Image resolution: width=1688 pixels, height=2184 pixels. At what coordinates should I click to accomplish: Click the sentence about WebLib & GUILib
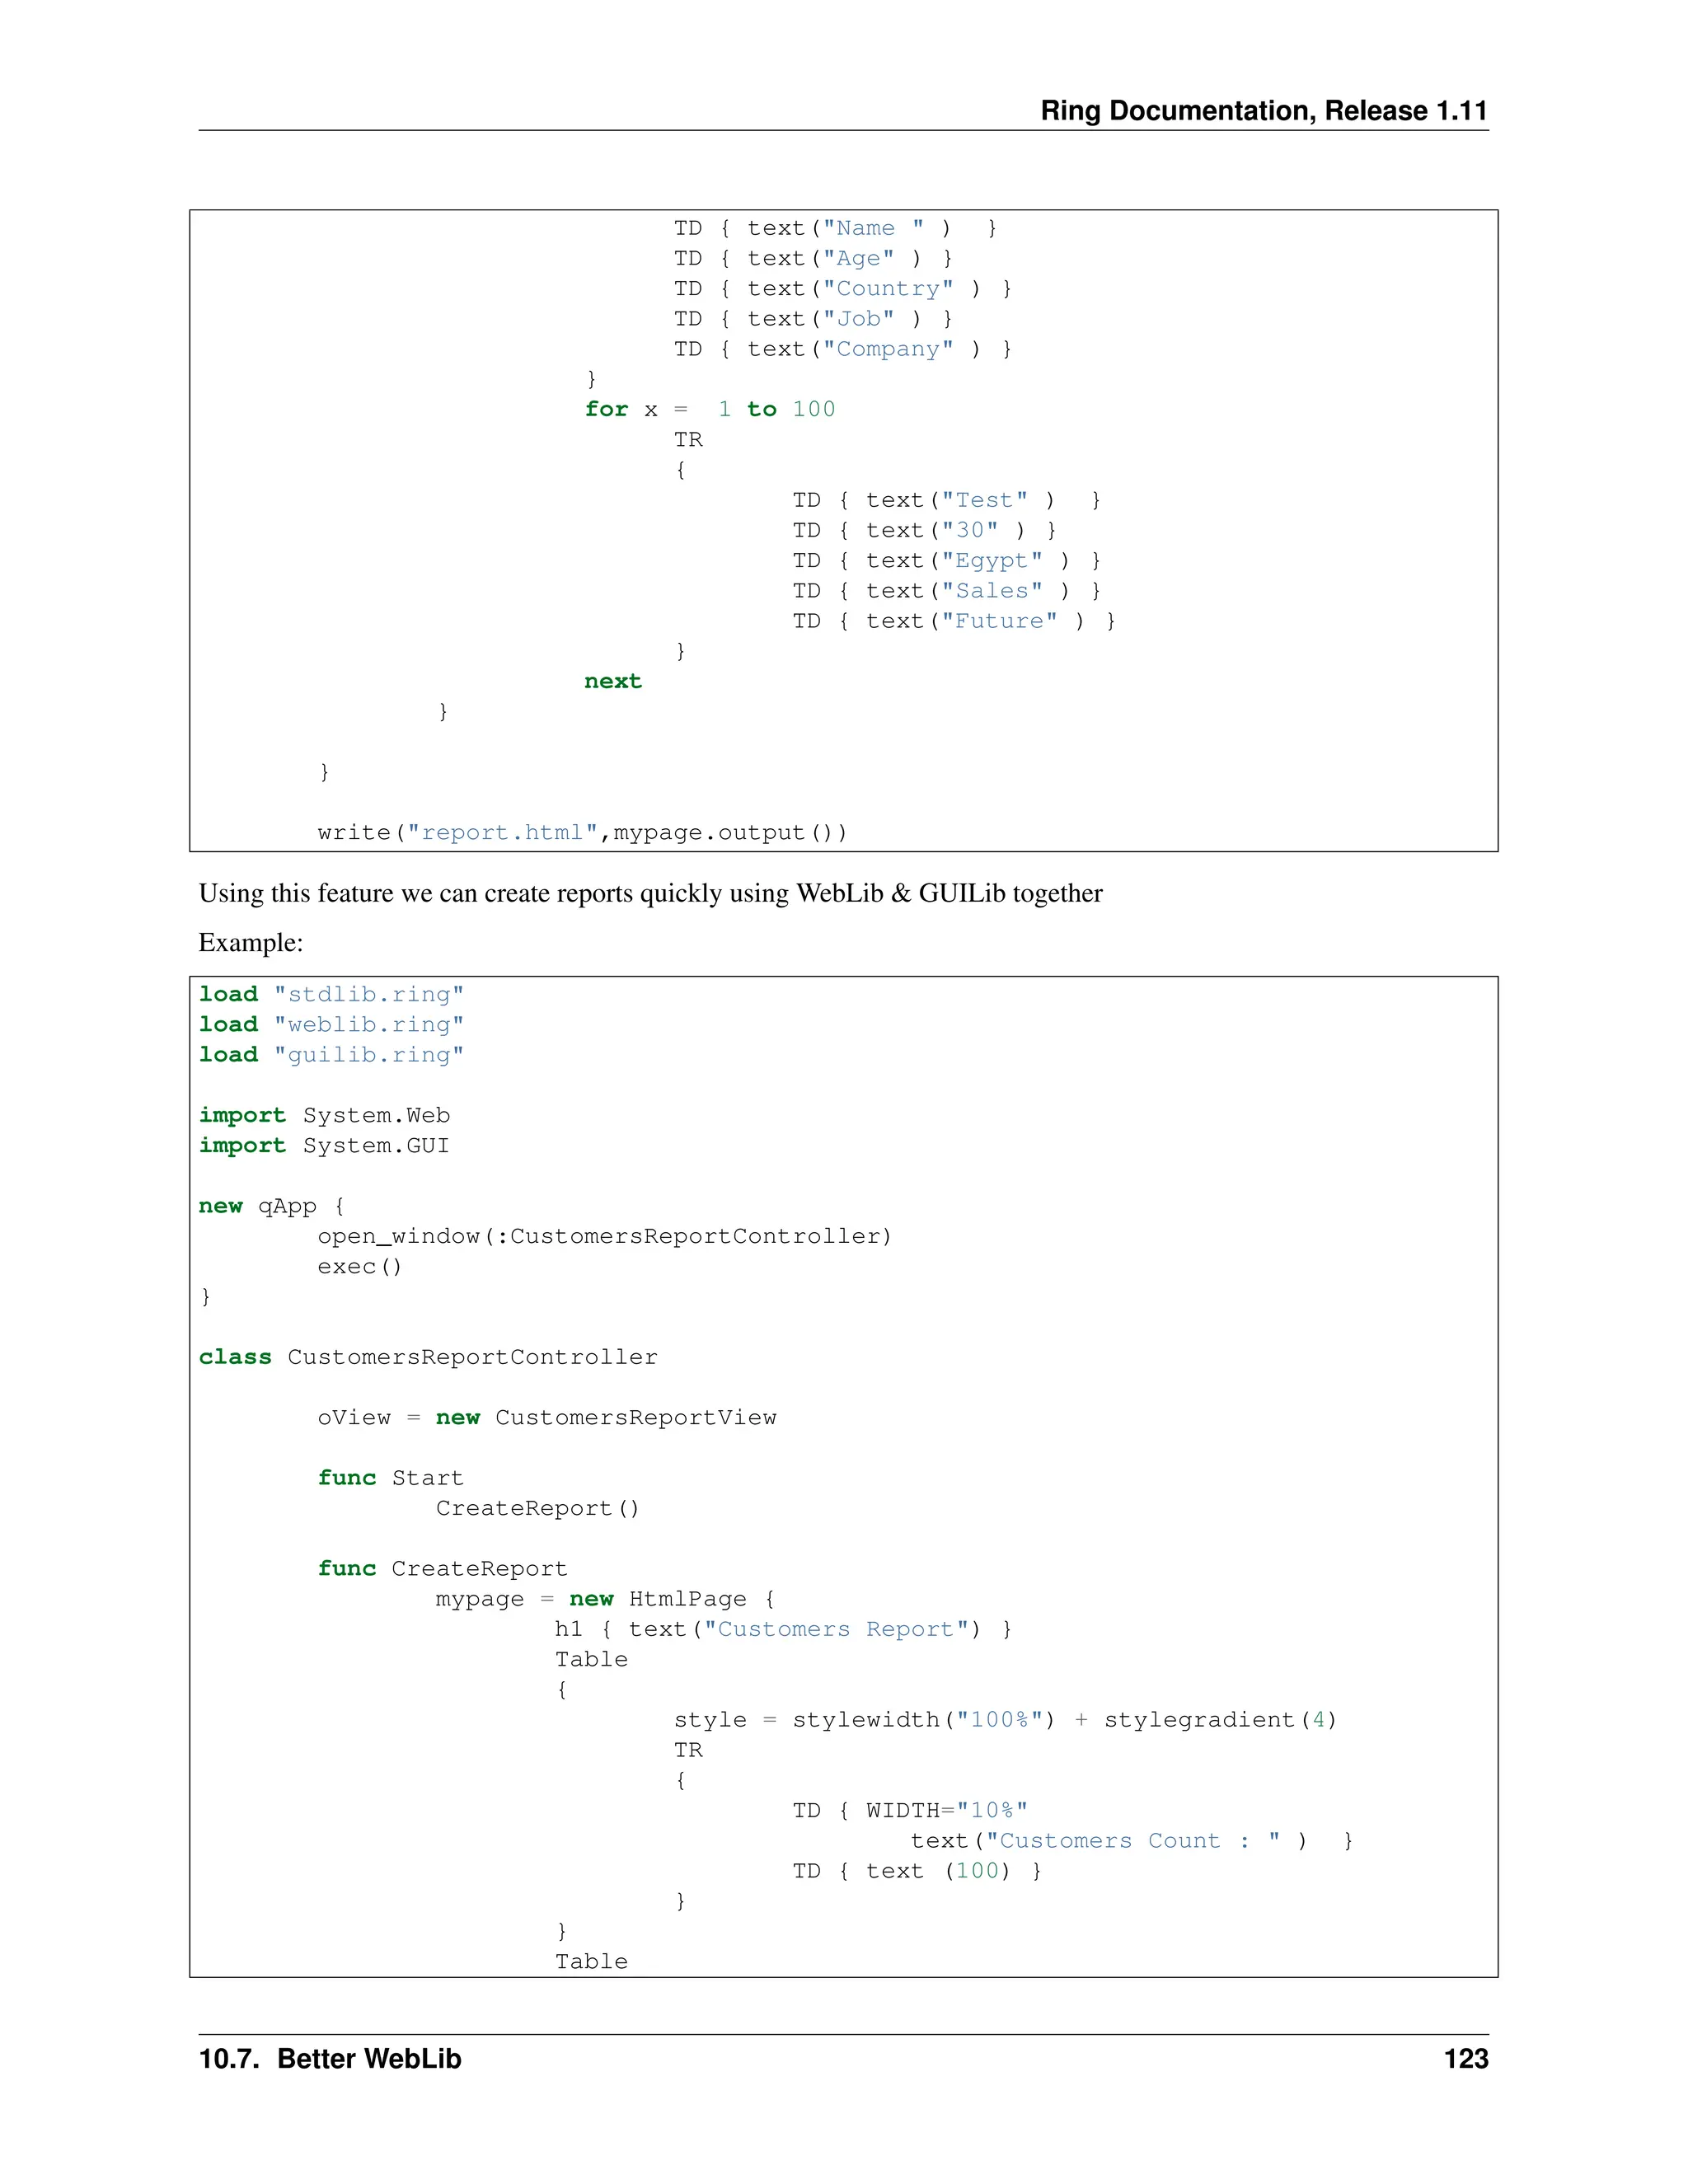[650, 893]
